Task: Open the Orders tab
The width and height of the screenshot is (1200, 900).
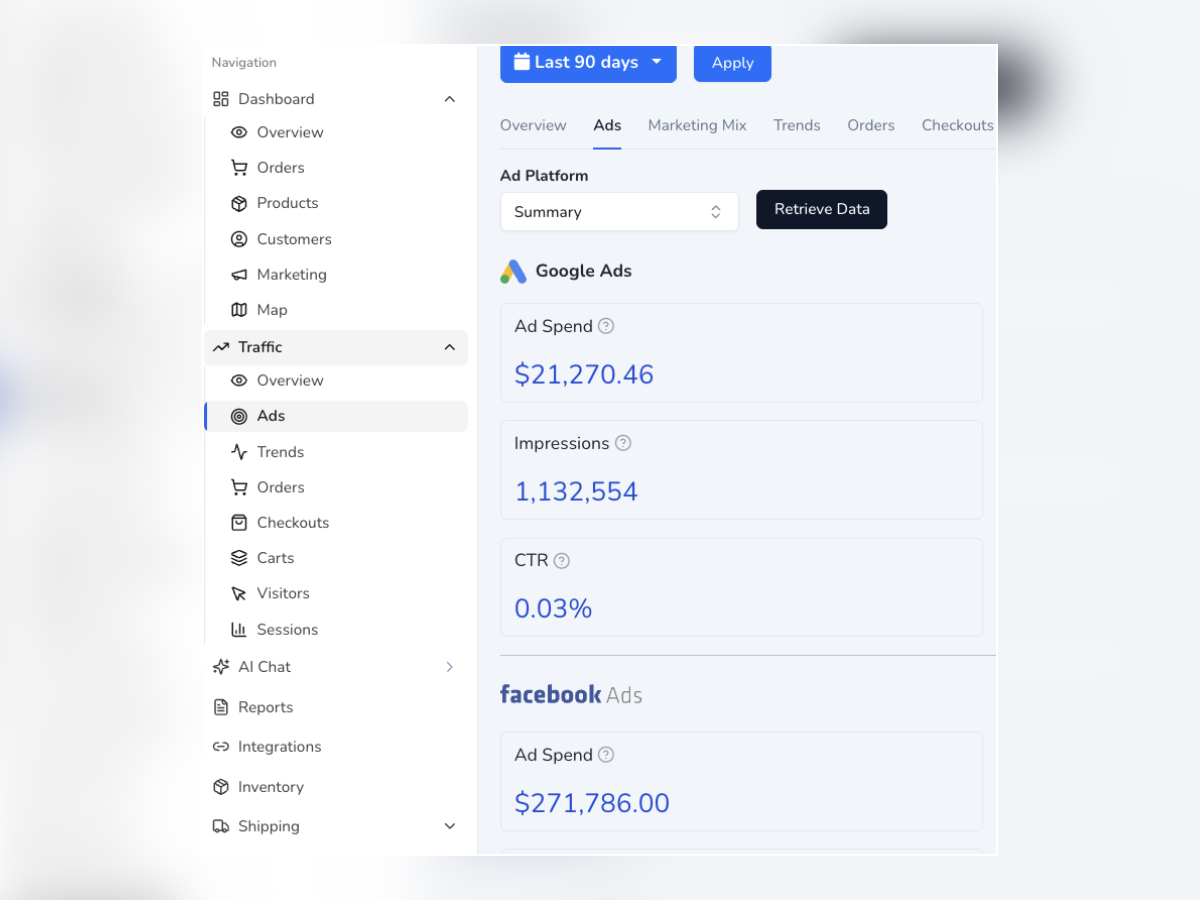Action: click(871, 125)
